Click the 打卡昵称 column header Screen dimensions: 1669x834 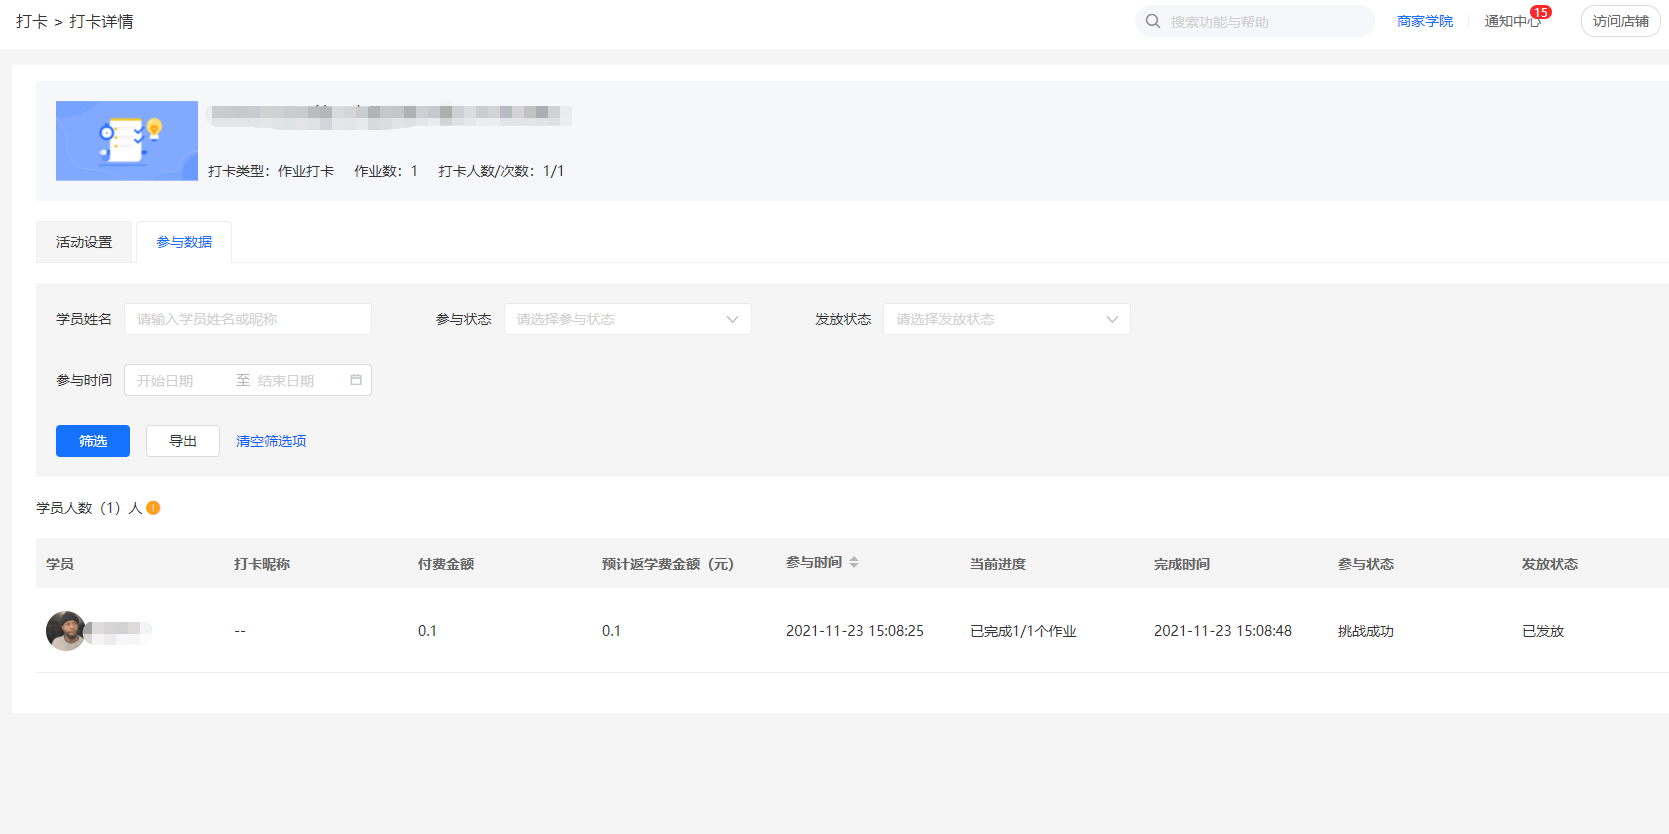pos(262,564)
